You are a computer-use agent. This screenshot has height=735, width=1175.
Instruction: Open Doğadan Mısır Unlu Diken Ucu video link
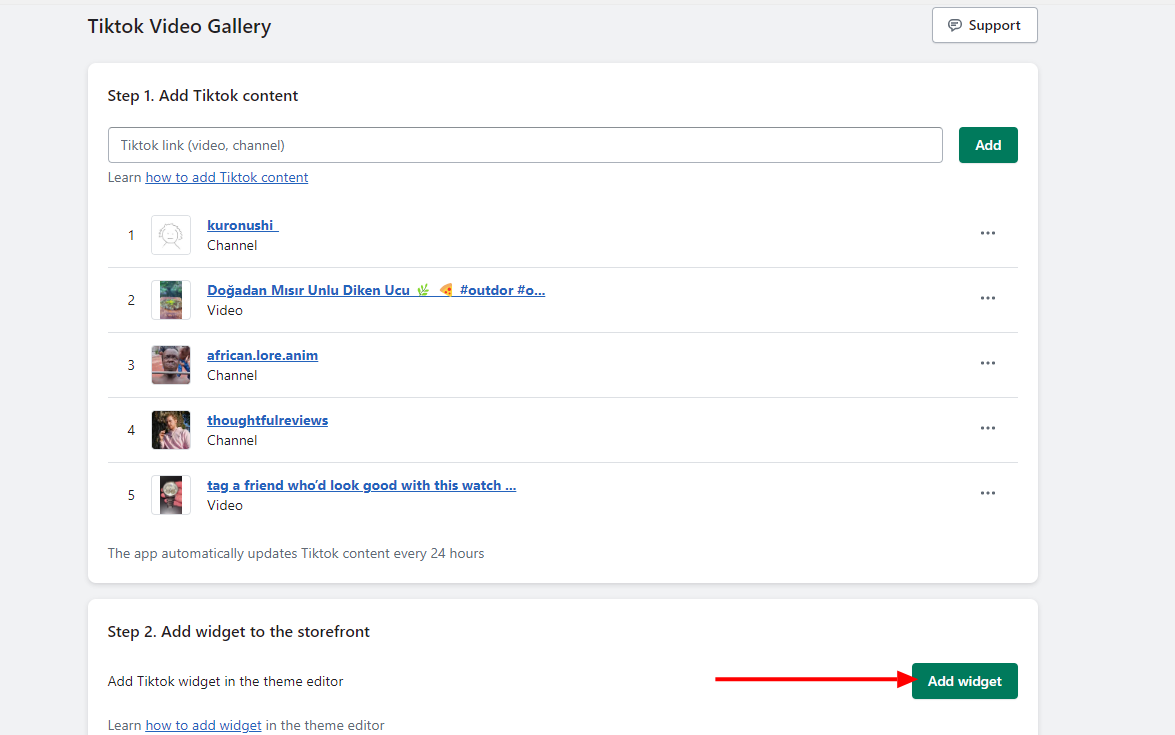point(376,291)
